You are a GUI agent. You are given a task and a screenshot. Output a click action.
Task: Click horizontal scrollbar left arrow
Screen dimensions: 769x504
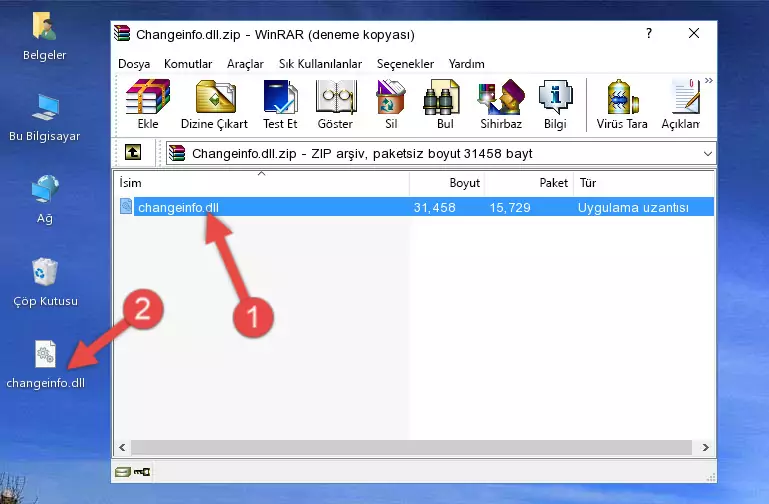click(123, 447)
